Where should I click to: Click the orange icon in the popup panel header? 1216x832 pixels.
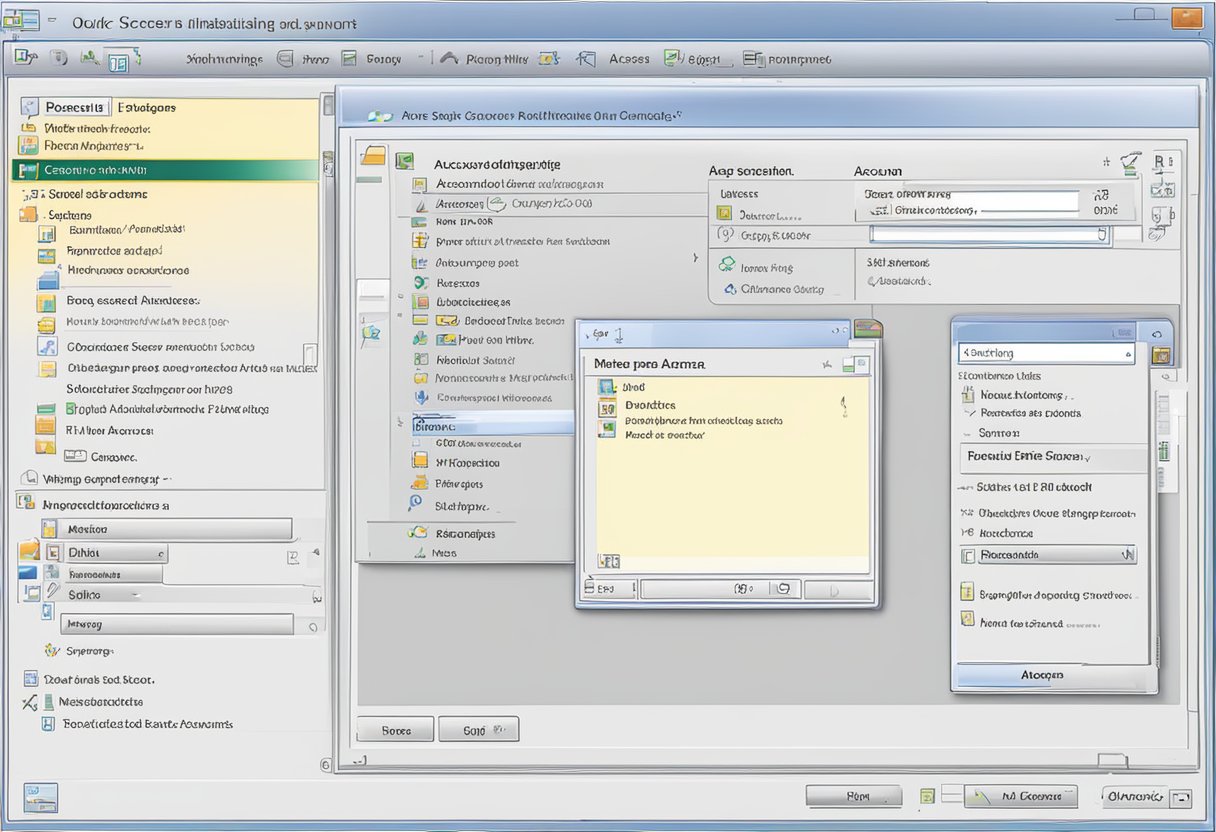(1160, 354)
